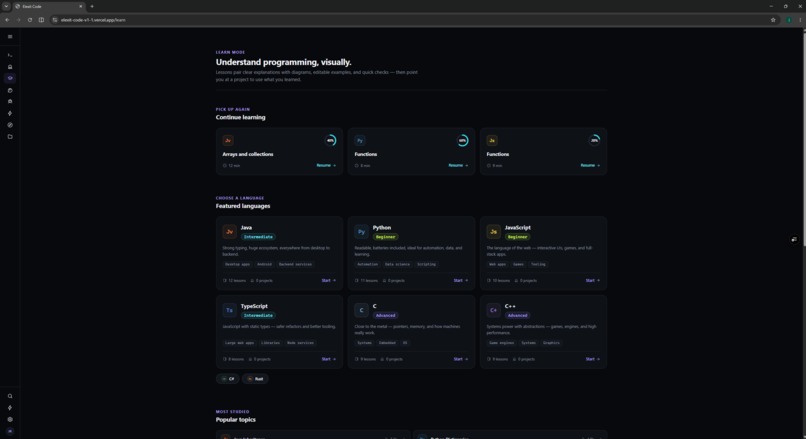Open the settings gear in bottom sidebar
The image size is (806, 439).
10,419
